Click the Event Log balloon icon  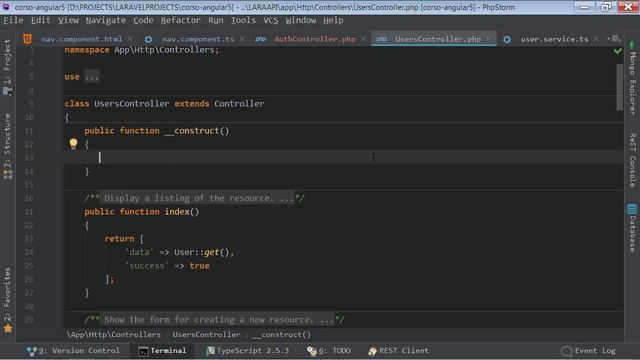point(566,351)
